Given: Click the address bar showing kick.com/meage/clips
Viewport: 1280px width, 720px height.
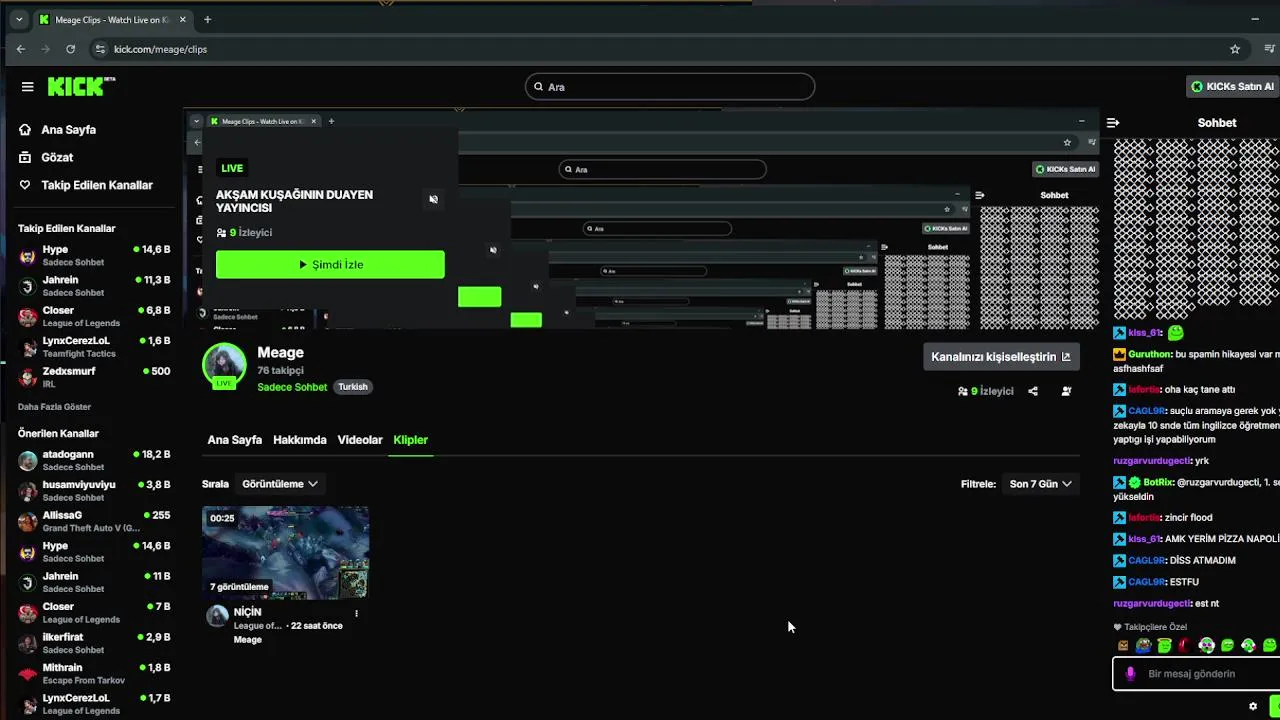Looking at the screenshot, I should tap(160, 49).
